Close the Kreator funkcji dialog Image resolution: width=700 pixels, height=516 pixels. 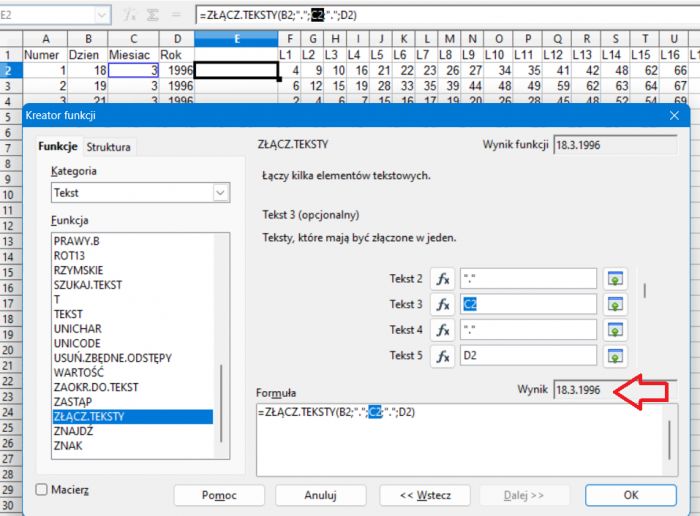674,116
